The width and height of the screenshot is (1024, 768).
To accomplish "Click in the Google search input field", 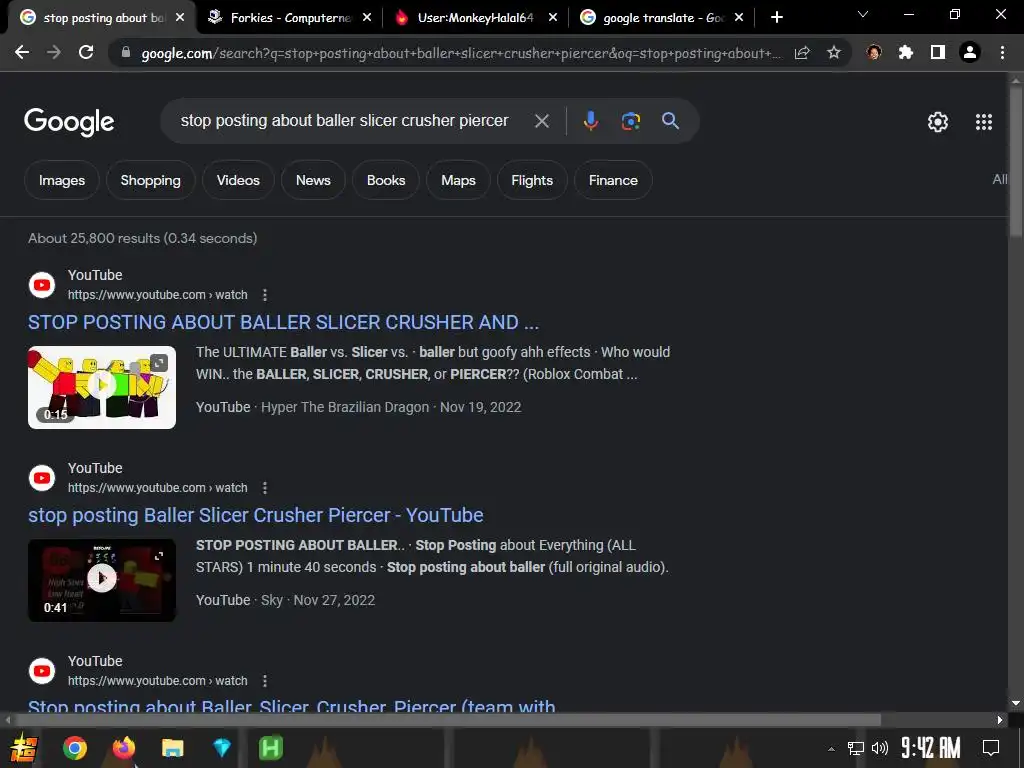I will [344, 121].
